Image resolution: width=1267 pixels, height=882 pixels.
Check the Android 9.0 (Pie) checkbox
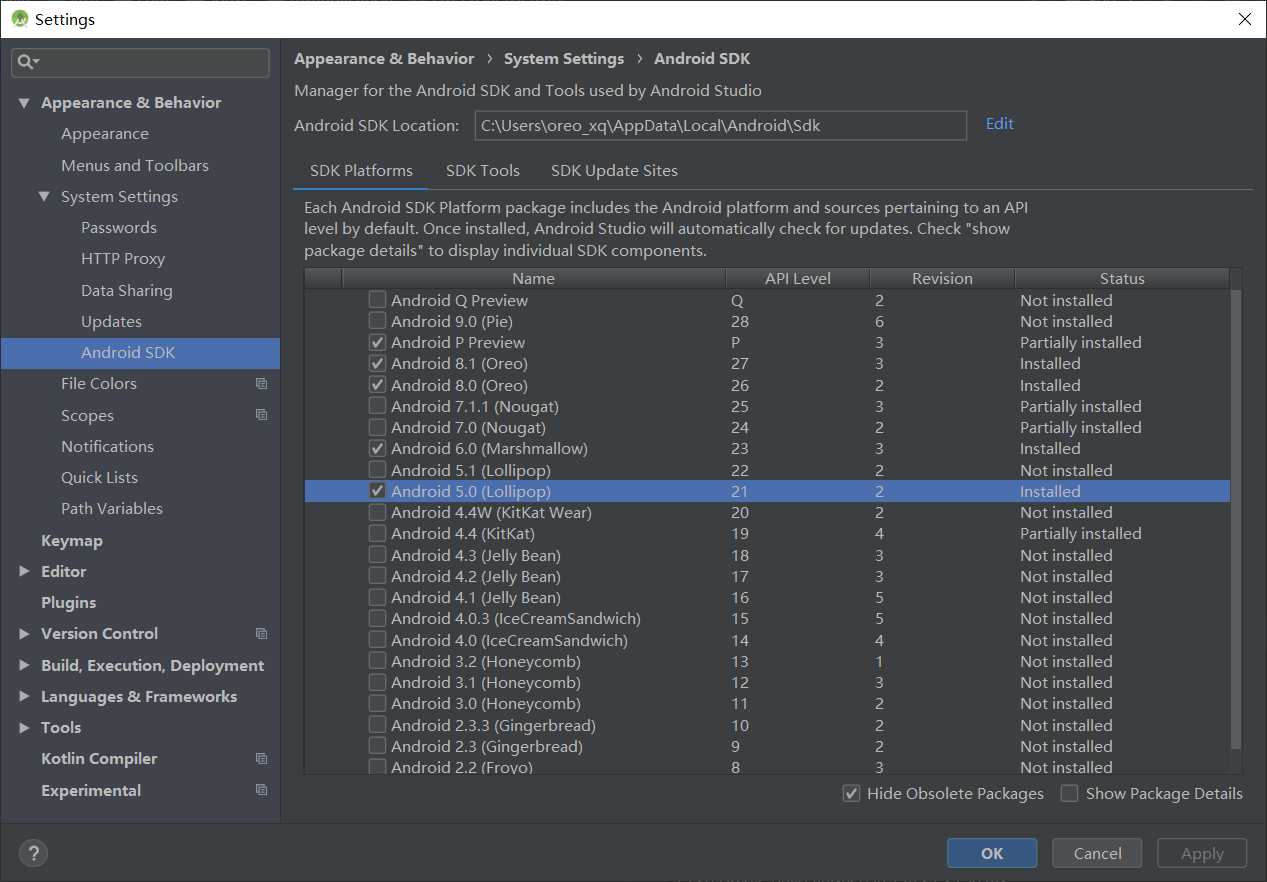click(377, 321)
